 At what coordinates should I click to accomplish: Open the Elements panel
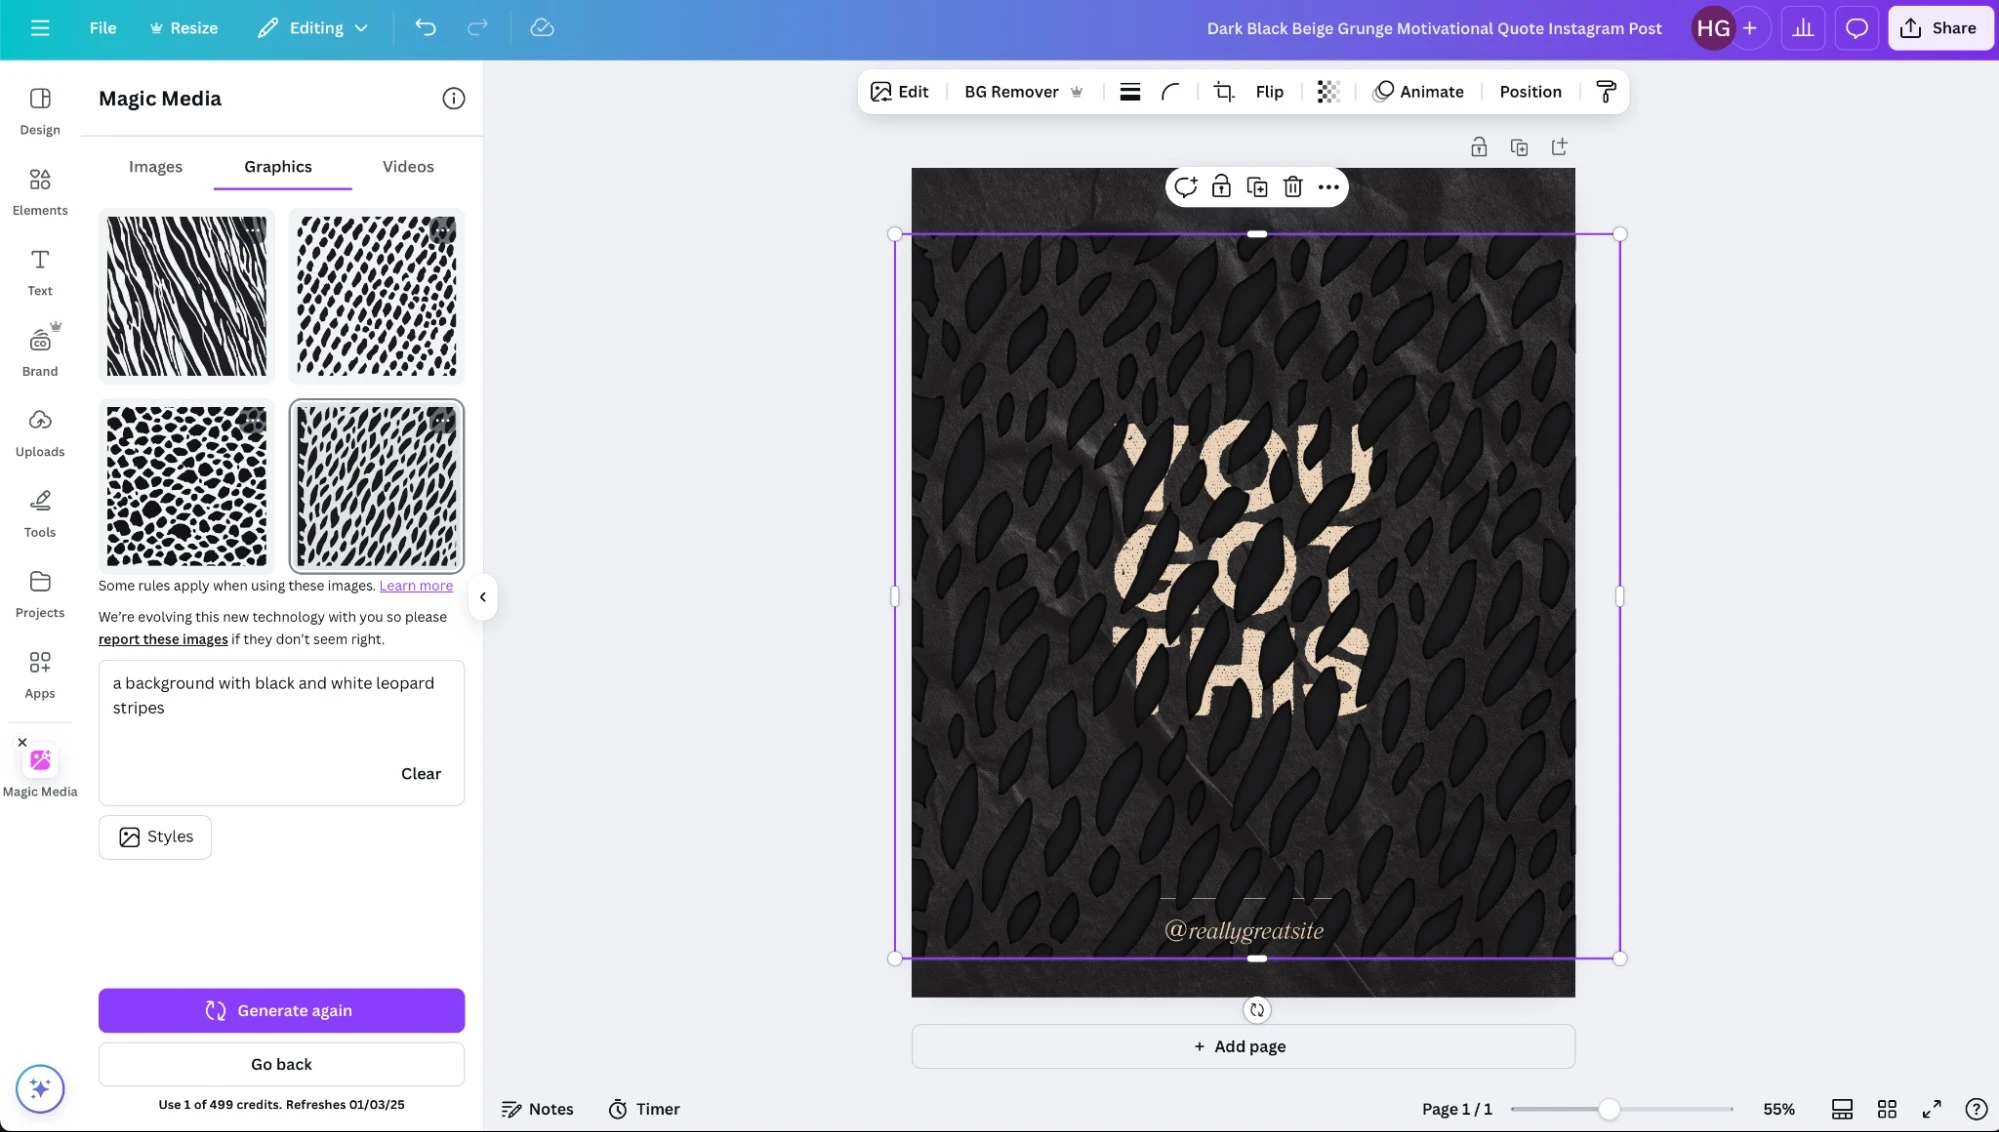click(40, 190)
